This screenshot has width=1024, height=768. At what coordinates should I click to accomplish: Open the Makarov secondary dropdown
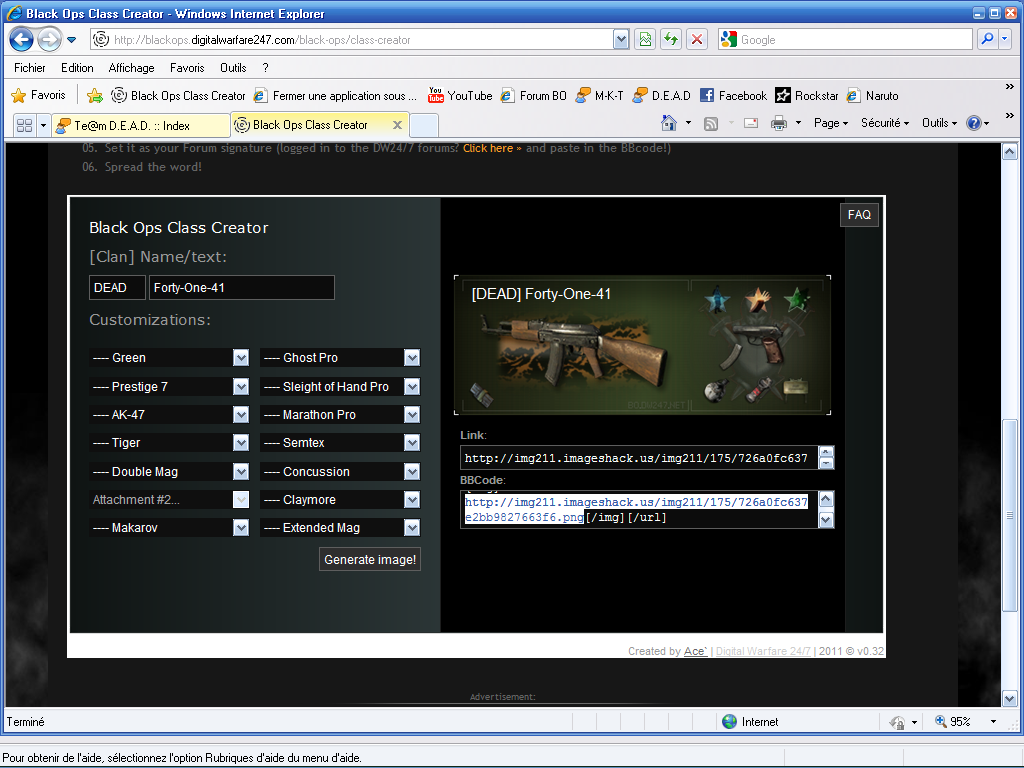click(x=169, y=528)
